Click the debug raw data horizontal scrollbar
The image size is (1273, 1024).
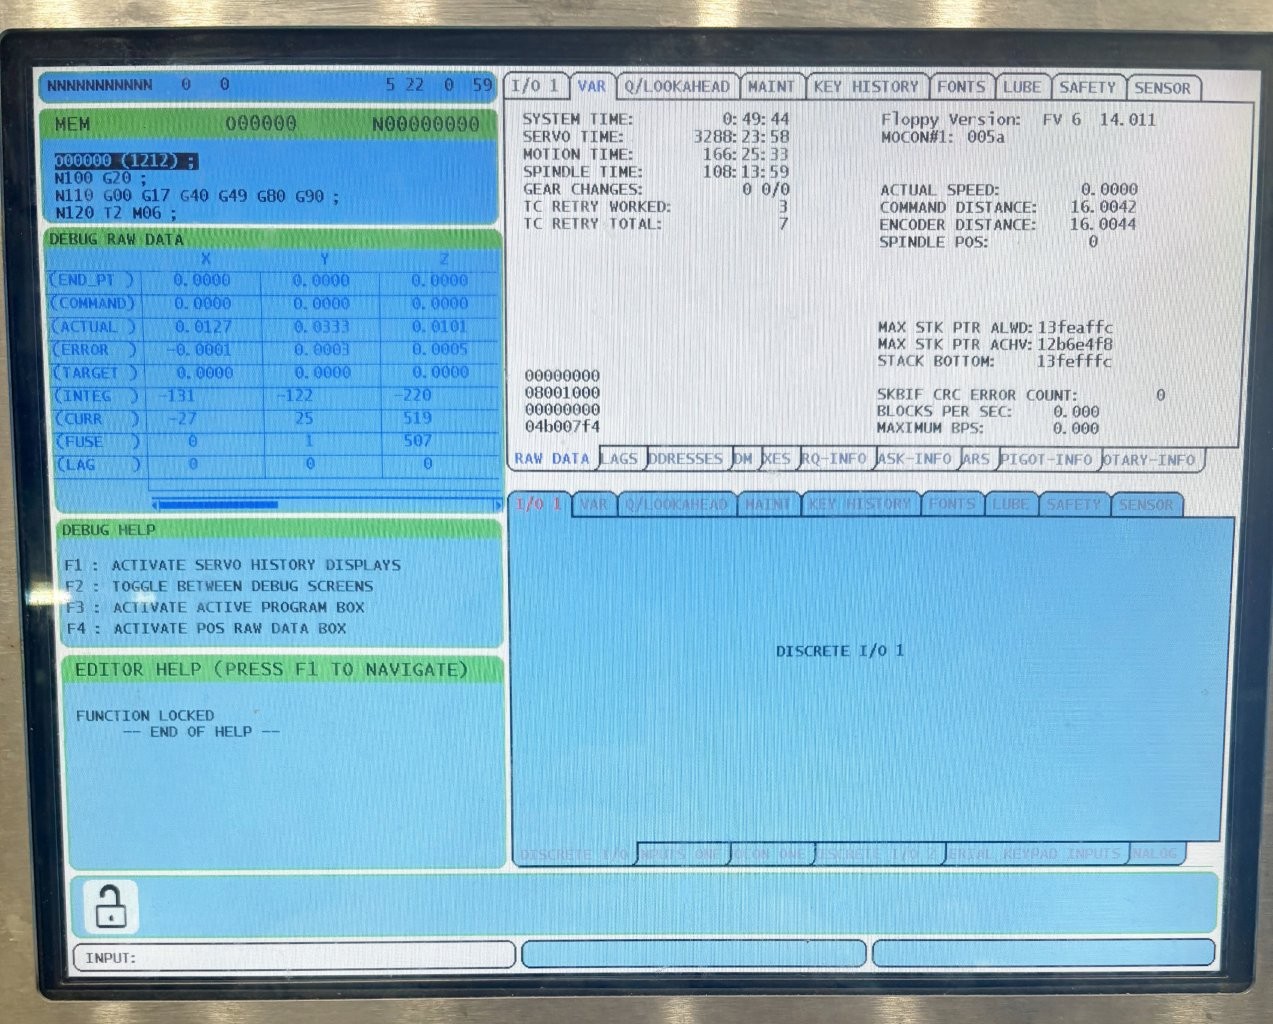(x=325, y=505)
